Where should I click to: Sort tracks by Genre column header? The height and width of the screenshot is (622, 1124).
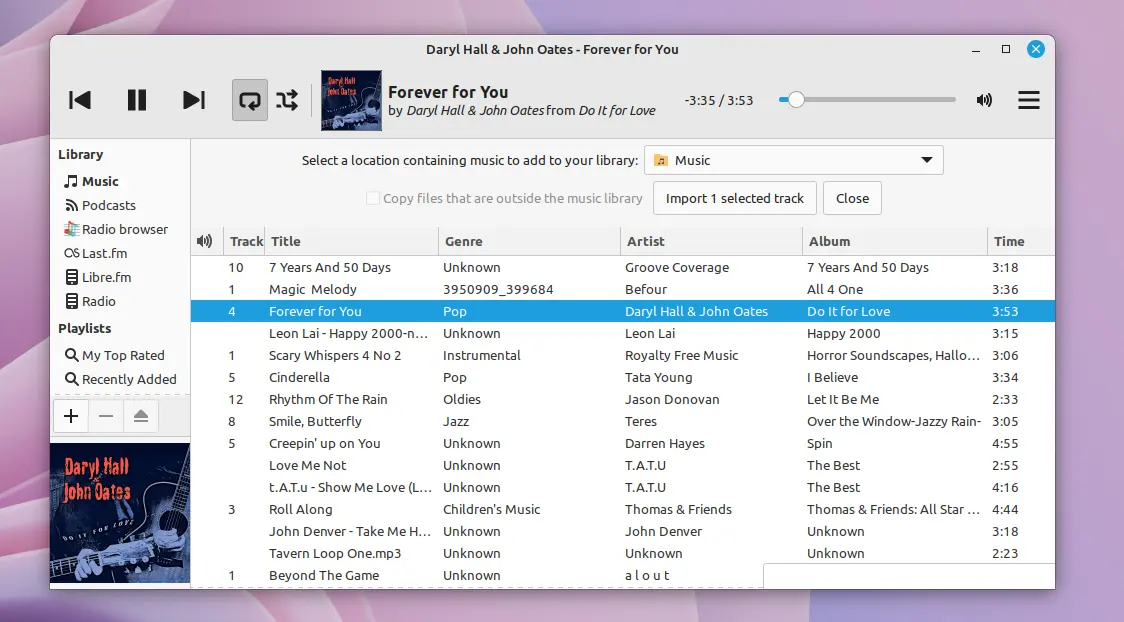pyautogui.click(x=464, y=241)
